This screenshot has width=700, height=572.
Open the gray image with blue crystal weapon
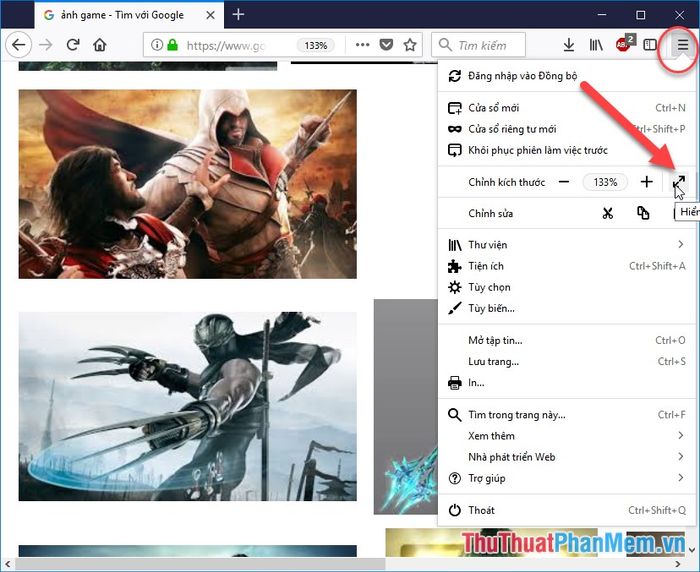(x=406, y=407)
